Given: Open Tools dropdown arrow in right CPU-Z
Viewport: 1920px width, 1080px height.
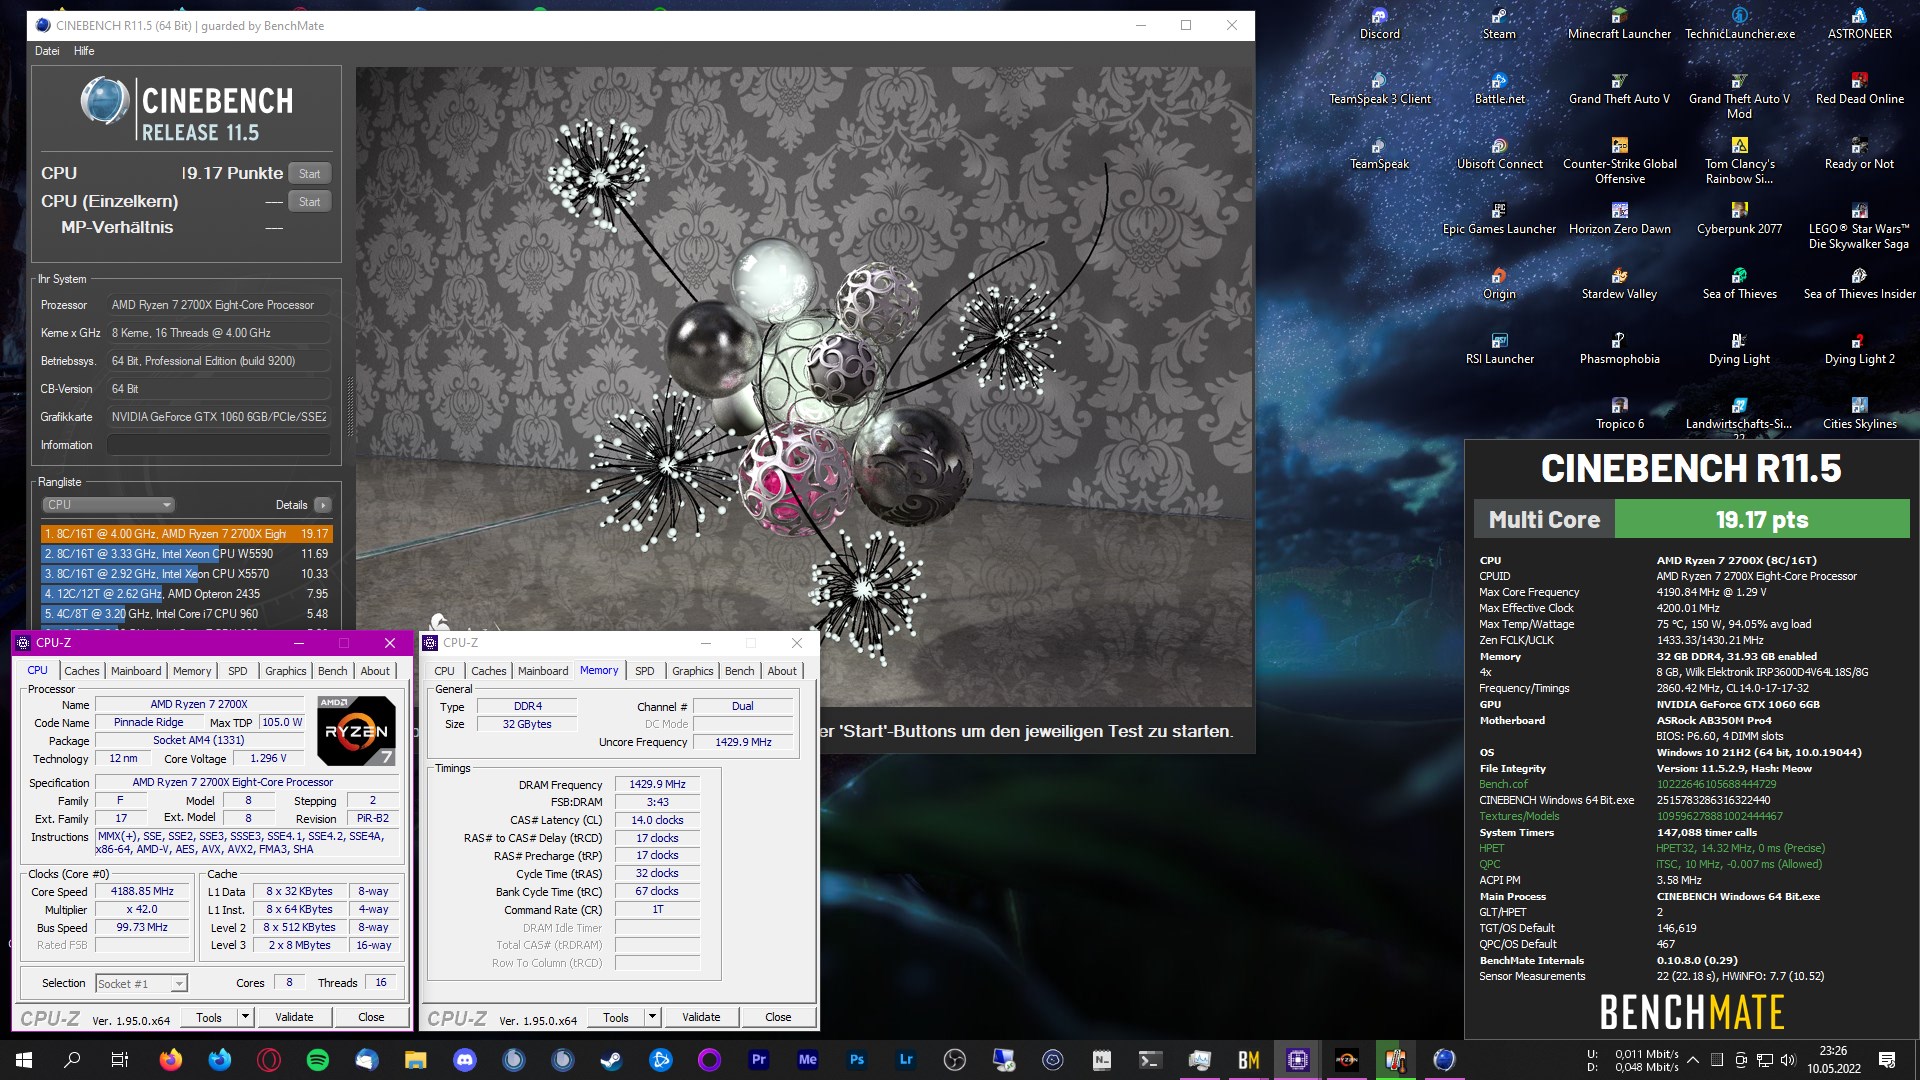Looking at the screenshot, I should [652, 1017].
